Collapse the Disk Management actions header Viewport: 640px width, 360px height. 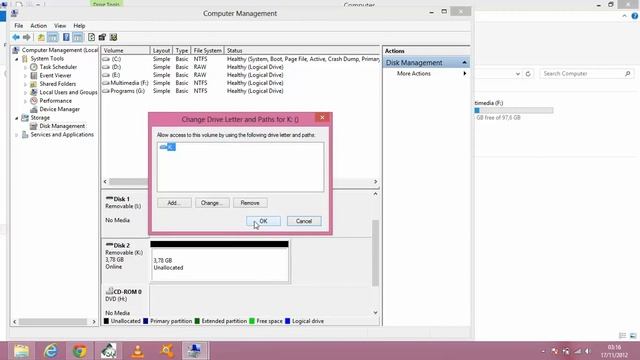click(x=464, y=63)
